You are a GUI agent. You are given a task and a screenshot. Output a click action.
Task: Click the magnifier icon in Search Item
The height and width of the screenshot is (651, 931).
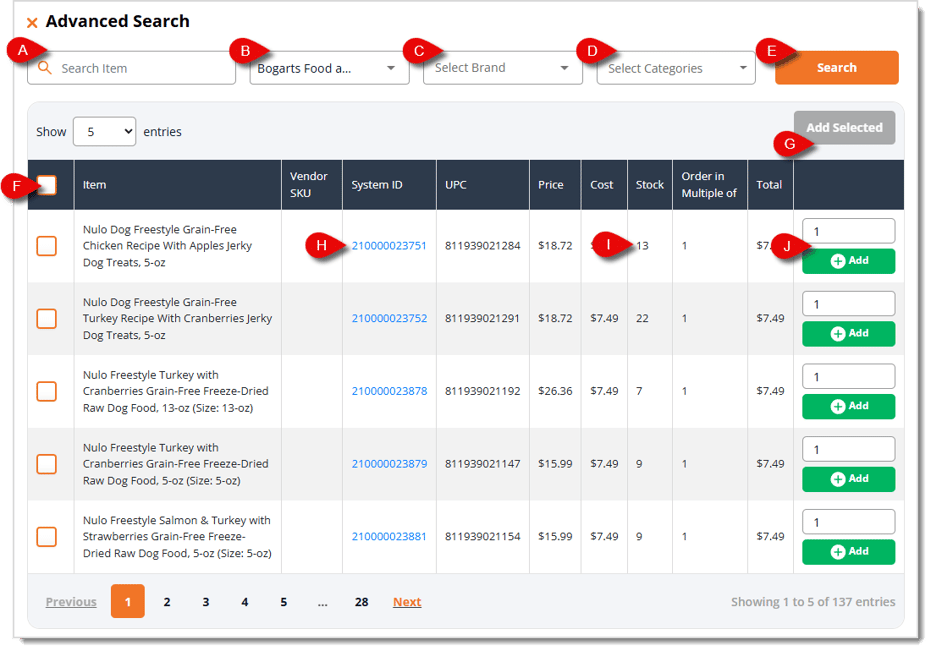pos(45,68)
